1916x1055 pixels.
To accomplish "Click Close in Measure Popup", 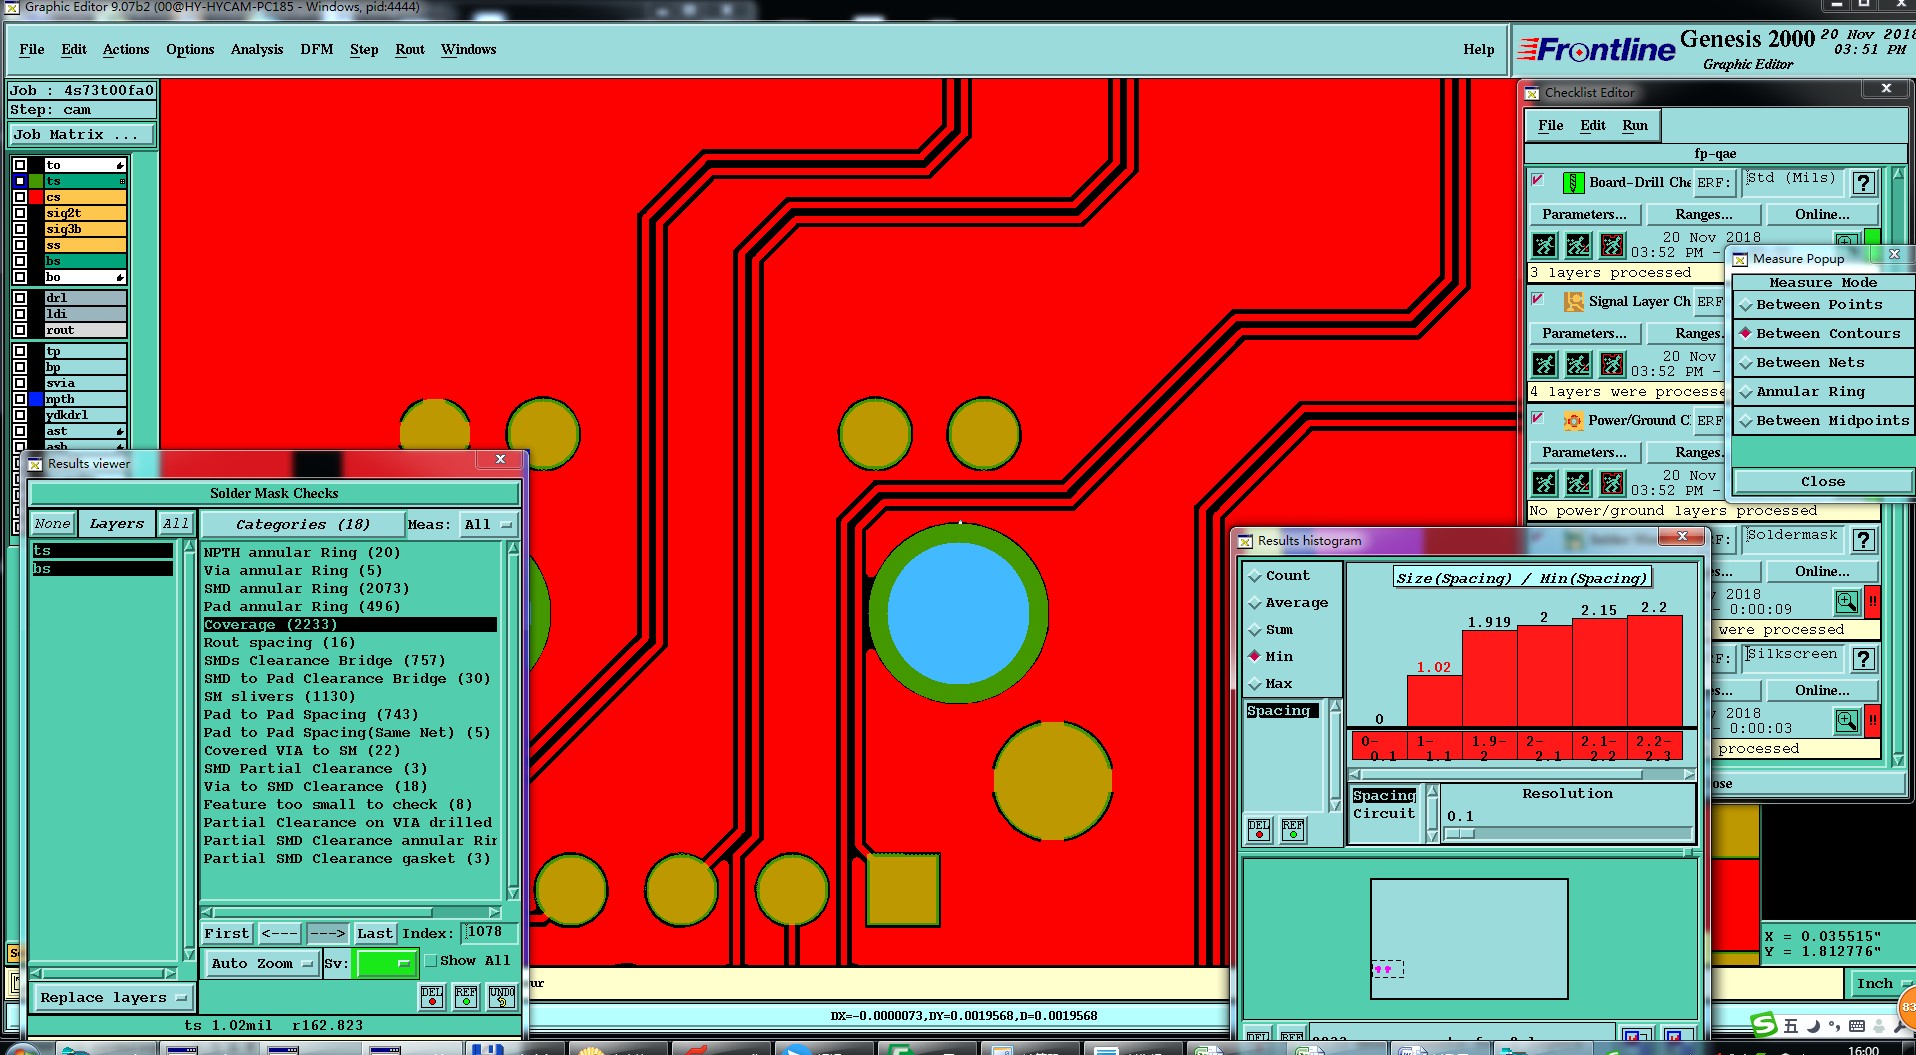I will (x=1823, y=482).
